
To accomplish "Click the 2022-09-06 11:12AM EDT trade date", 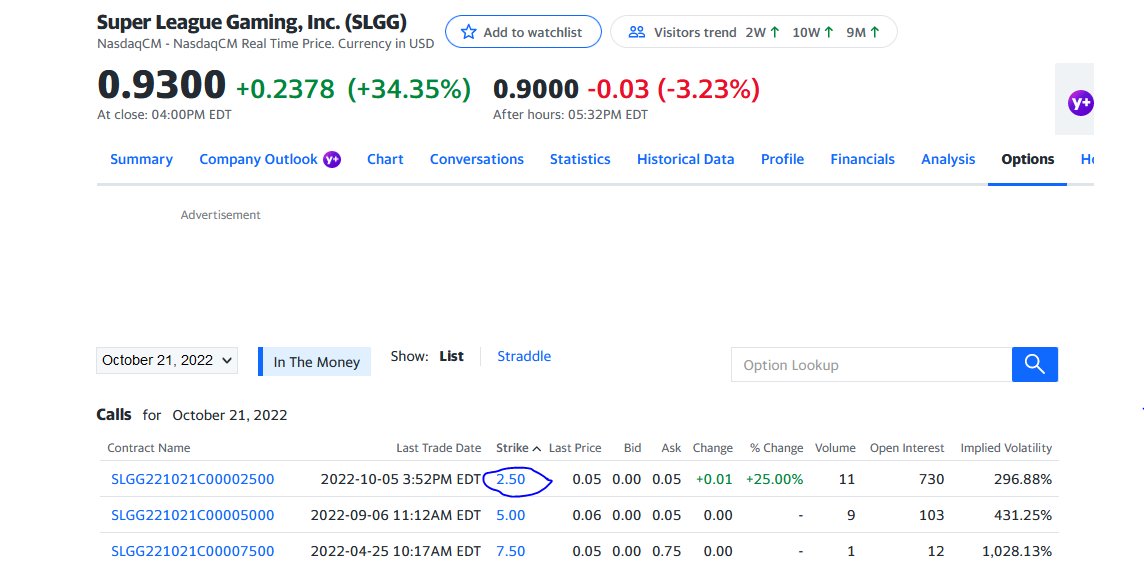I will click(396, 515).
